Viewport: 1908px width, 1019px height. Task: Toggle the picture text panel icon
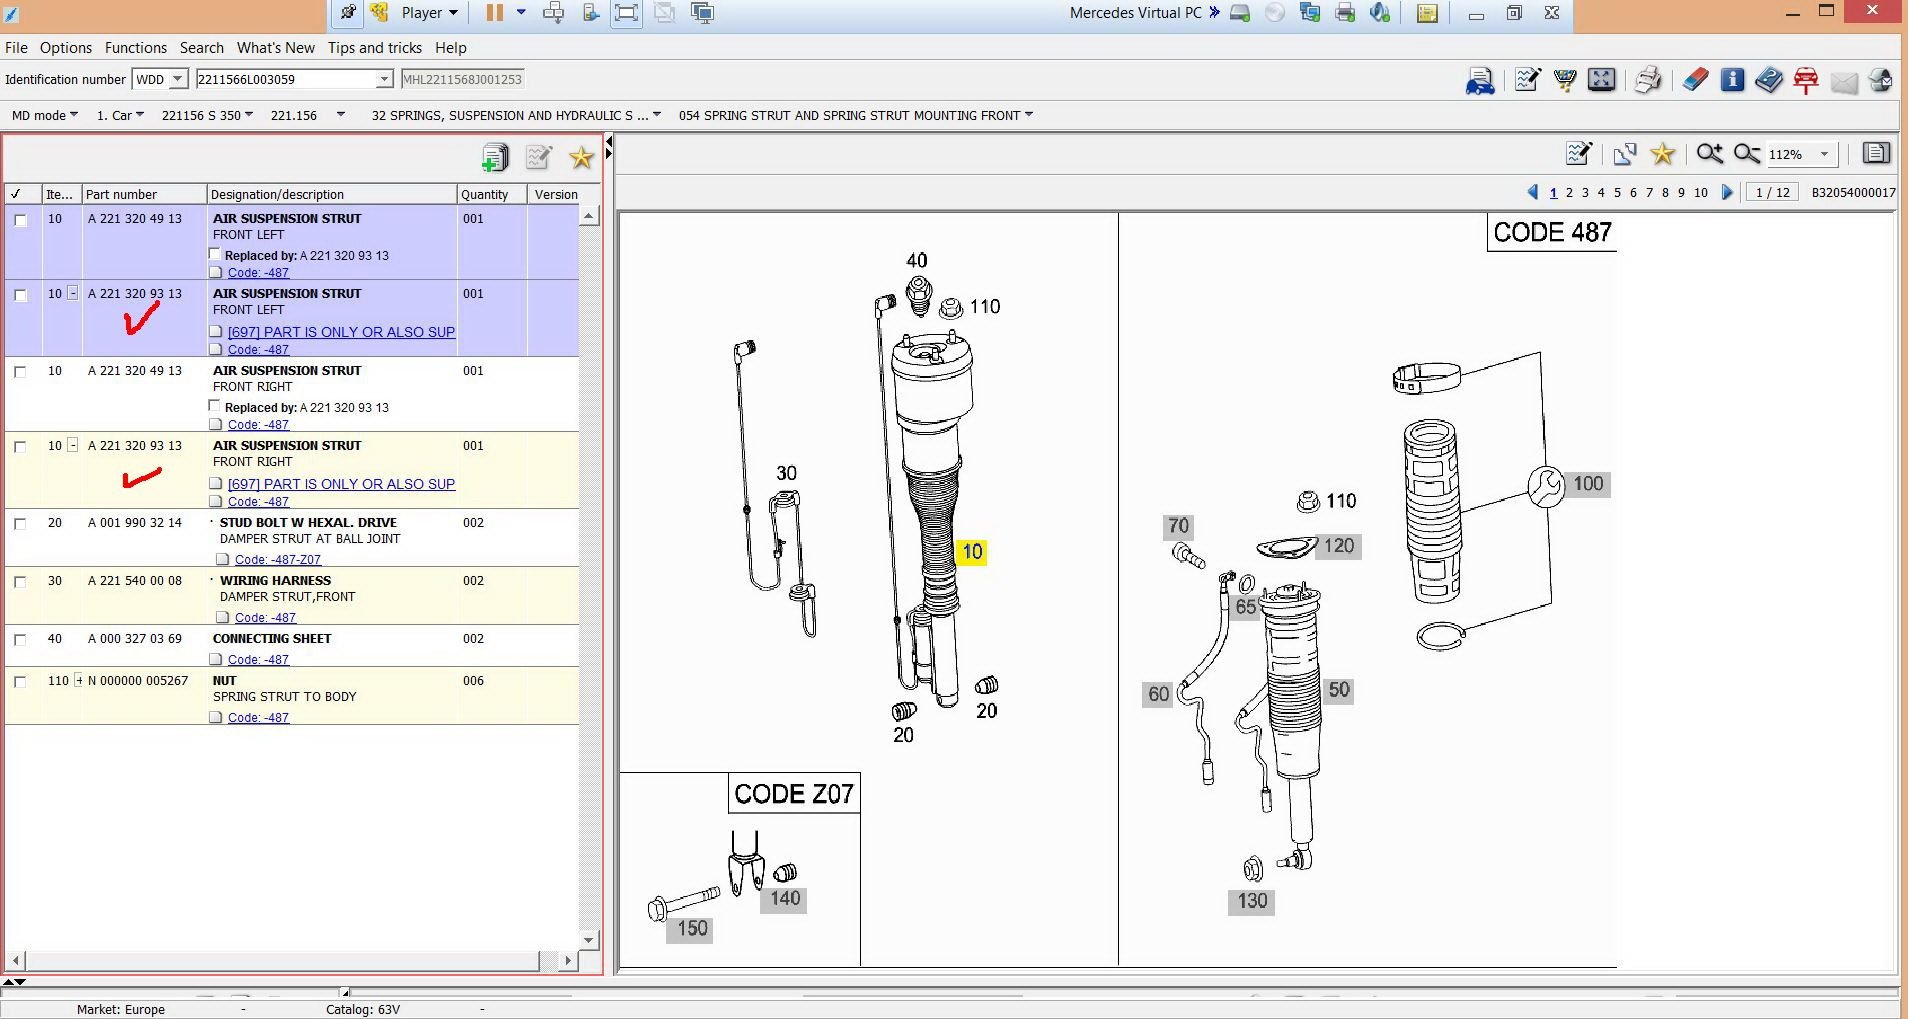pyautogui.click(x=1877, y=153)
